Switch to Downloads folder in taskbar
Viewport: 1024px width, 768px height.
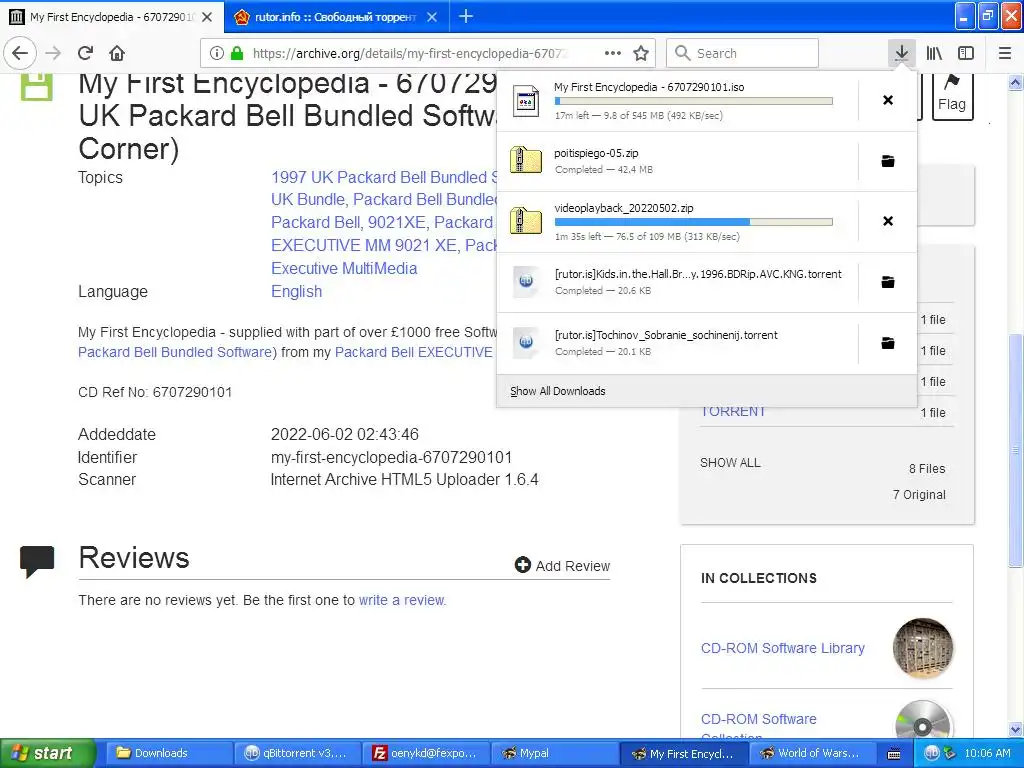167,753
